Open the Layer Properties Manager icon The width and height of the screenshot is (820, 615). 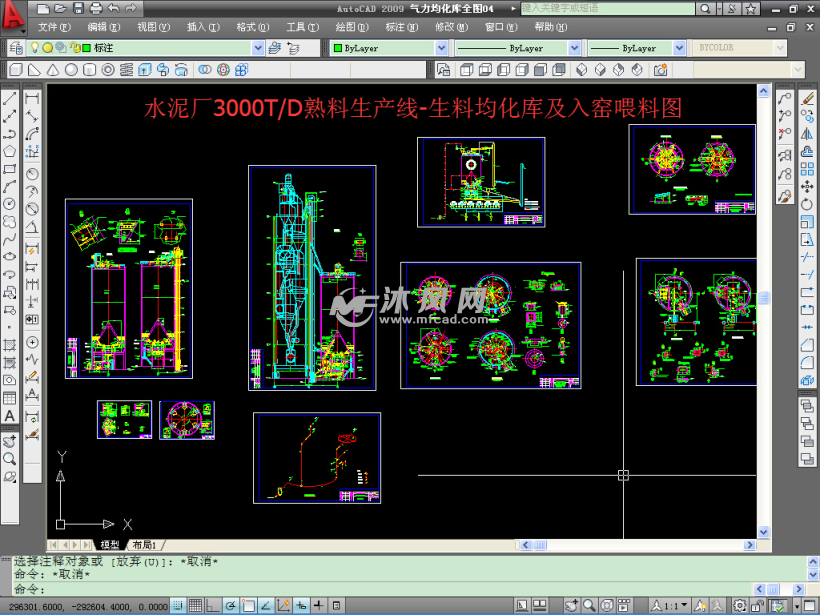tap(16, 48)
